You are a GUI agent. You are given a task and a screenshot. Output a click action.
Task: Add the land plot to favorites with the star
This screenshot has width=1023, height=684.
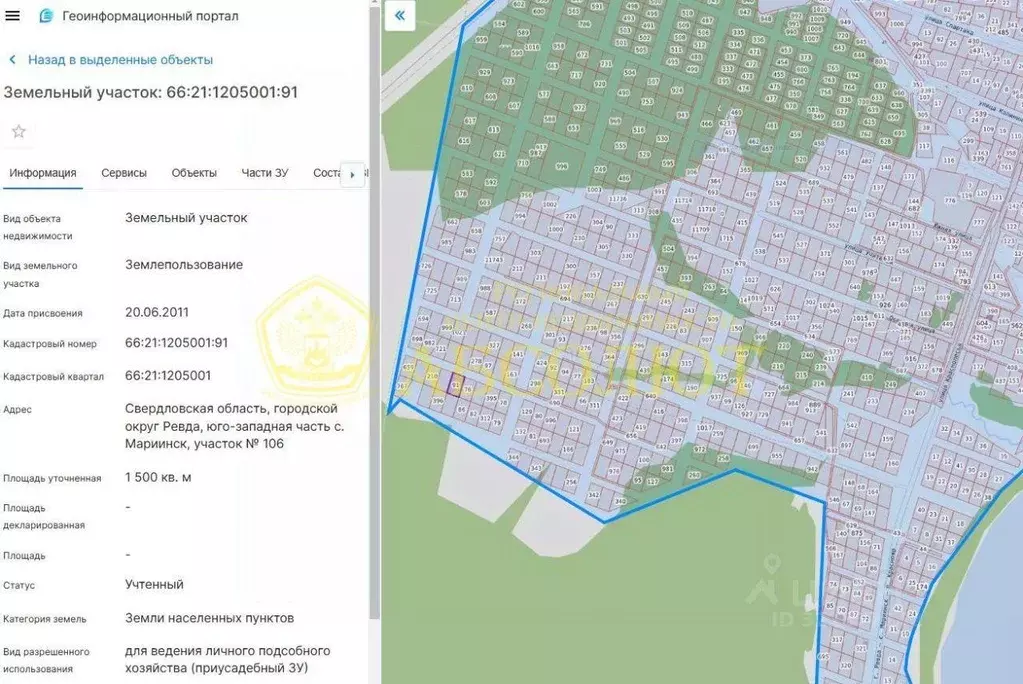click(18, 132)
